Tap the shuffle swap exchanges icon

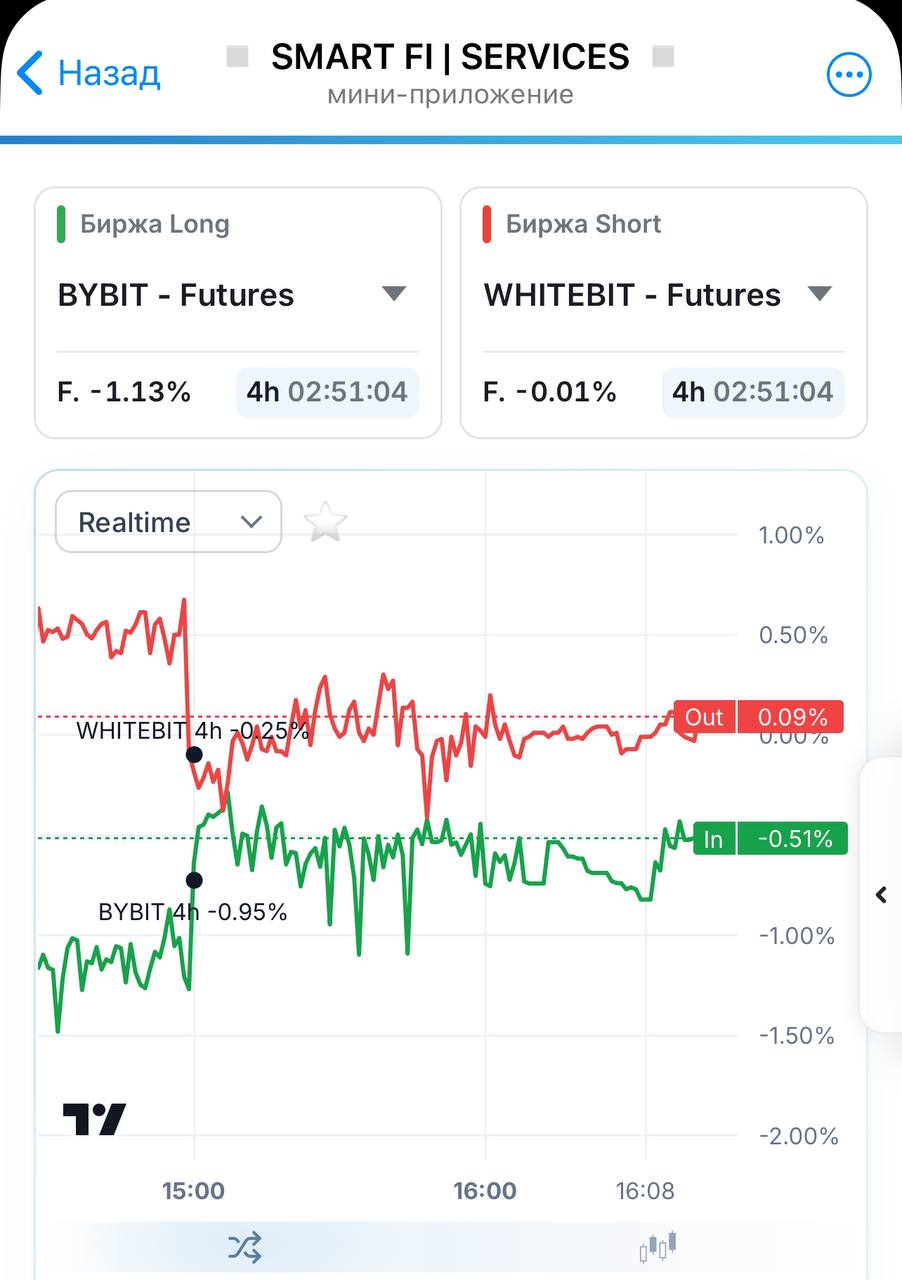pyautogui.click(x=245, y=1247)
